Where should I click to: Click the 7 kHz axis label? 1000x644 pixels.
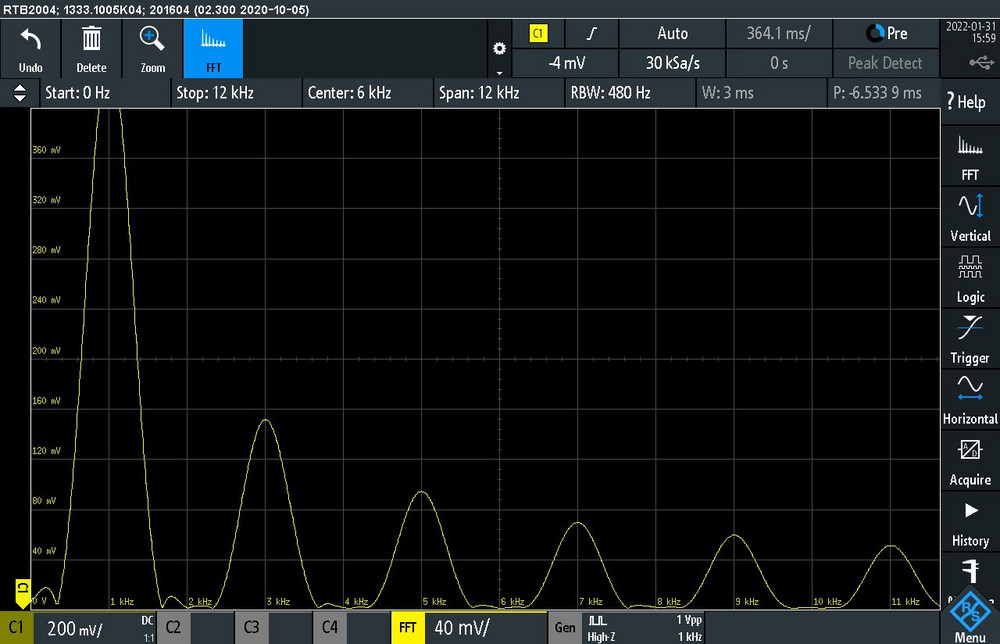click(x=591, y=601)
